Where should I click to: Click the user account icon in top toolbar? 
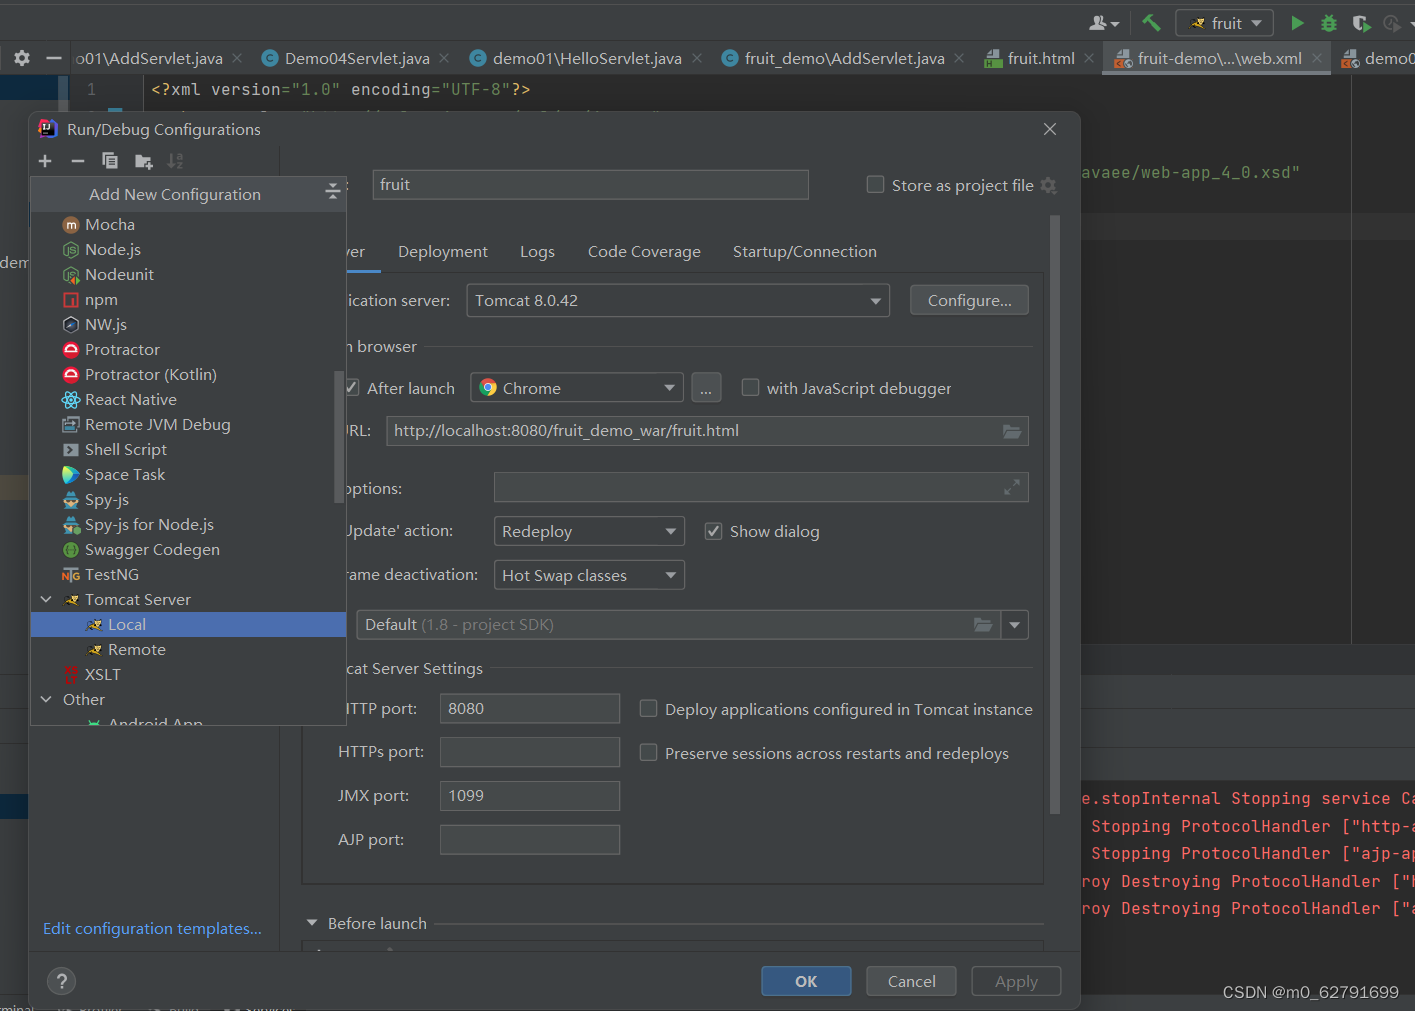(x=1104, y=23)
